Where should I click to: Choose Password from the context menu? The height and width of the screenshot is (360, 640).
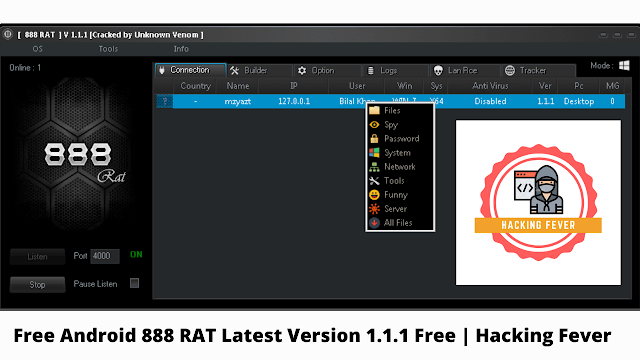(x=400, y=138)
